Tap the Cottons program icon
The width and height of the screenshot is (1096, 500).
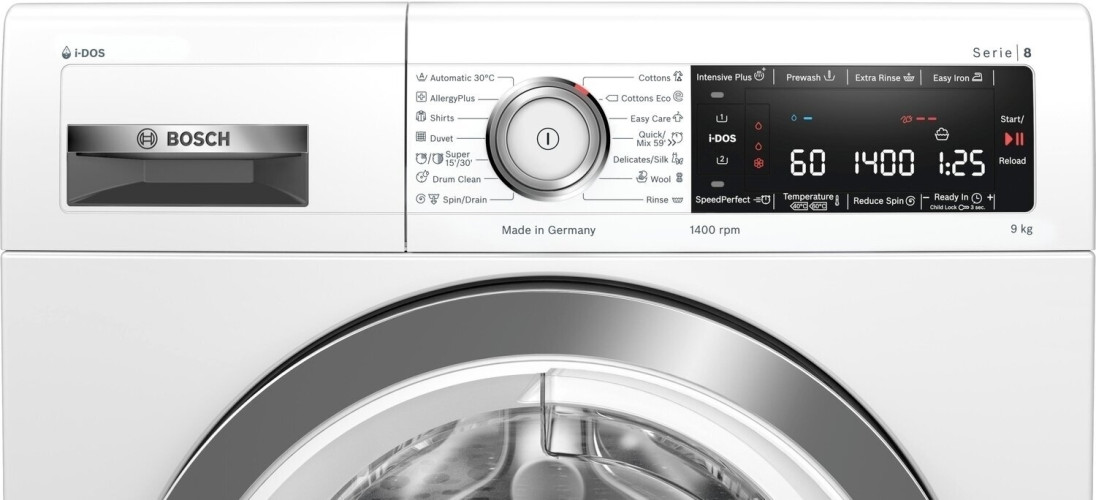pyautogui.click(x=678, y=77)
